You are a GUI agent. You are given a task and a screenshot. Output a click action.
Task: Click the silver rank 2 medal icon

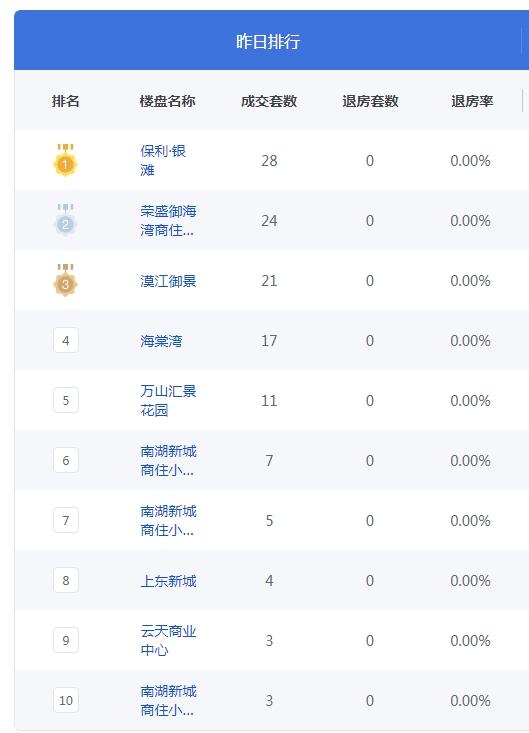(x=65, y=220)
